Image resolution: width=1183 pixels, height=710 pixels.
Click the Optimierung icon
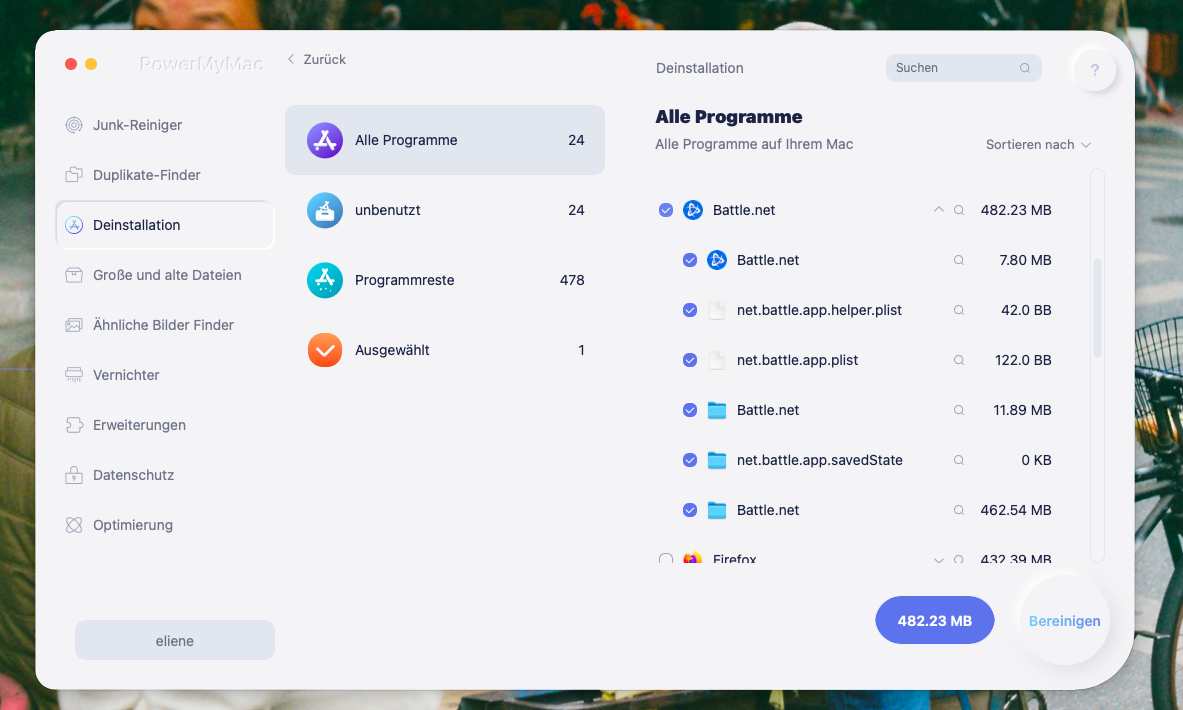click(74, 525)
